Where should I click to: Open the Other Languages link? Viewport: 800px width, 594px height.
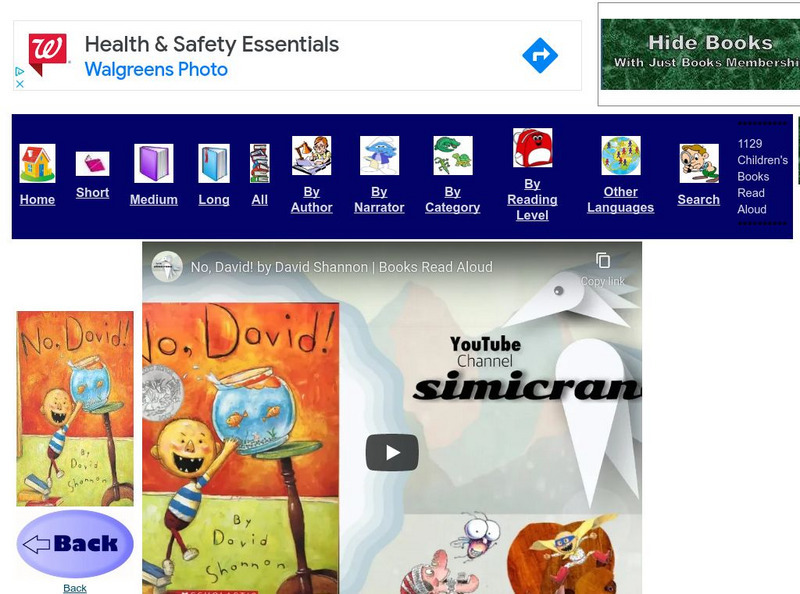pos(620,200)
